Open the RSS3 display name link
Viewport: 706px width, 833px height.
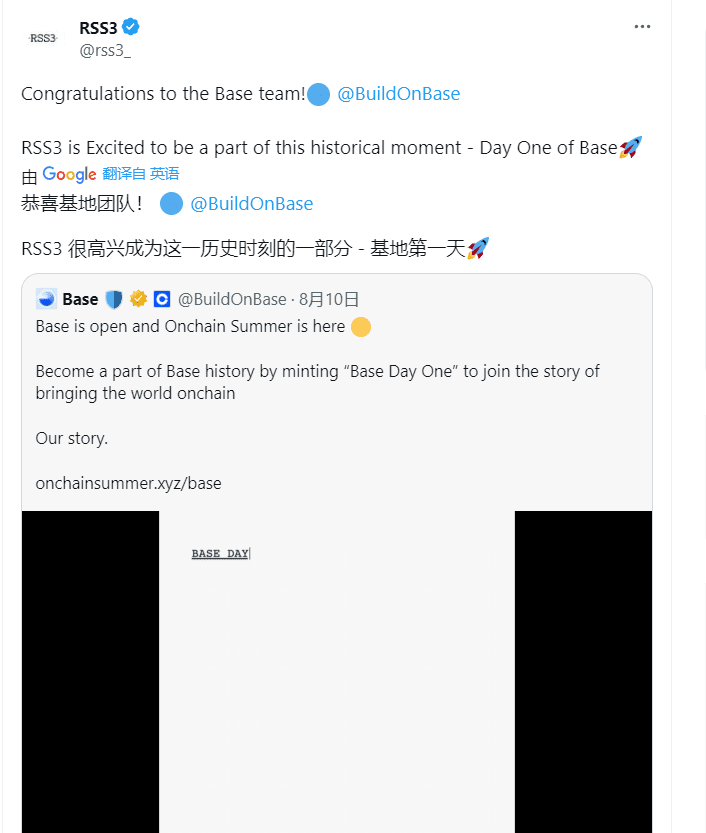pos(98,28)
